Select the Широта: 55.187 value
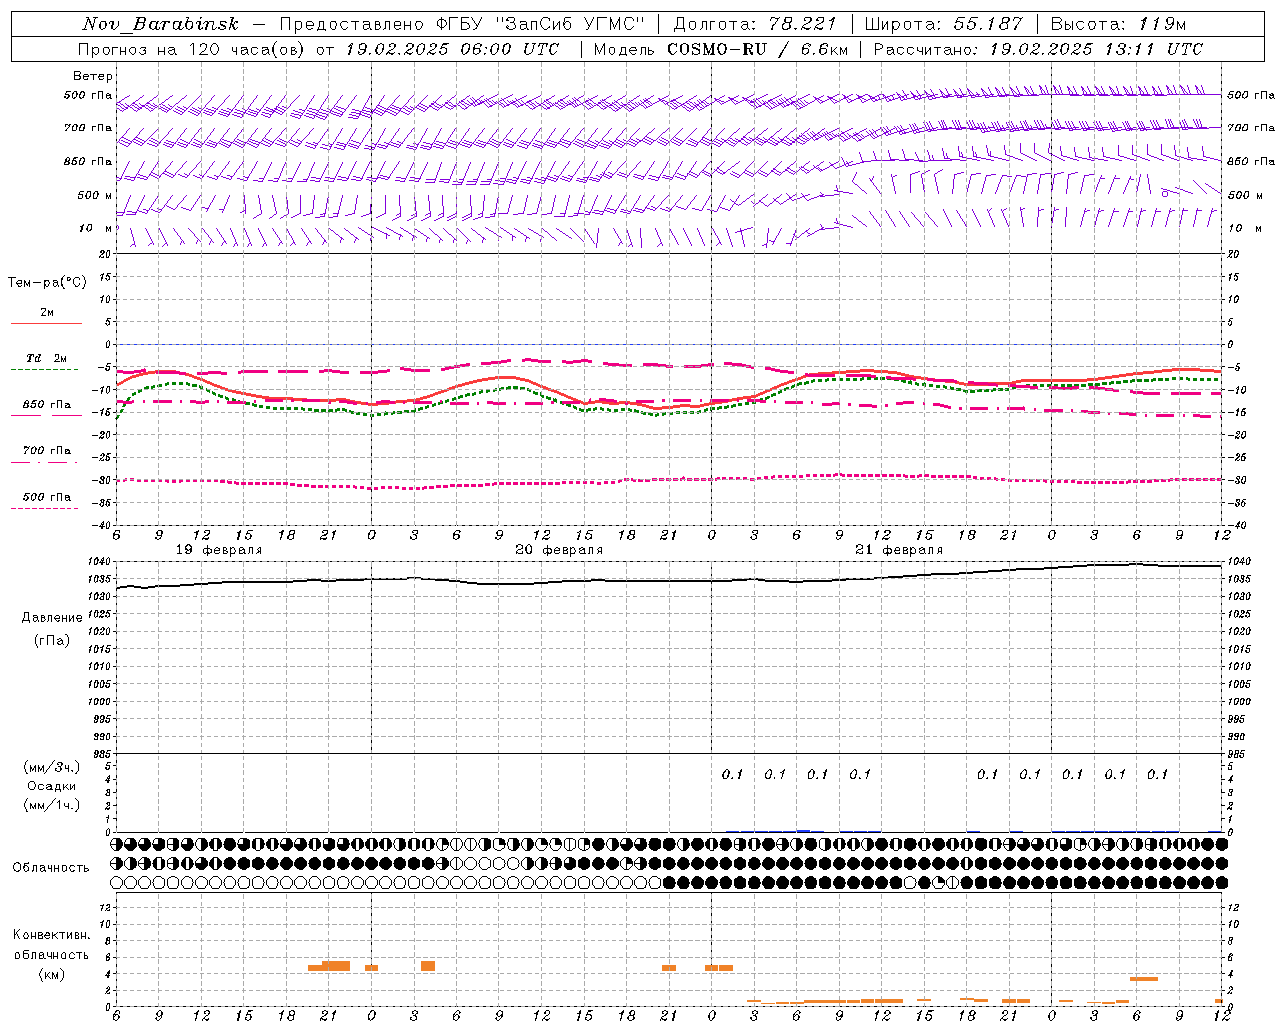This screenshot has width=1280, height=1024. (943, 24)
